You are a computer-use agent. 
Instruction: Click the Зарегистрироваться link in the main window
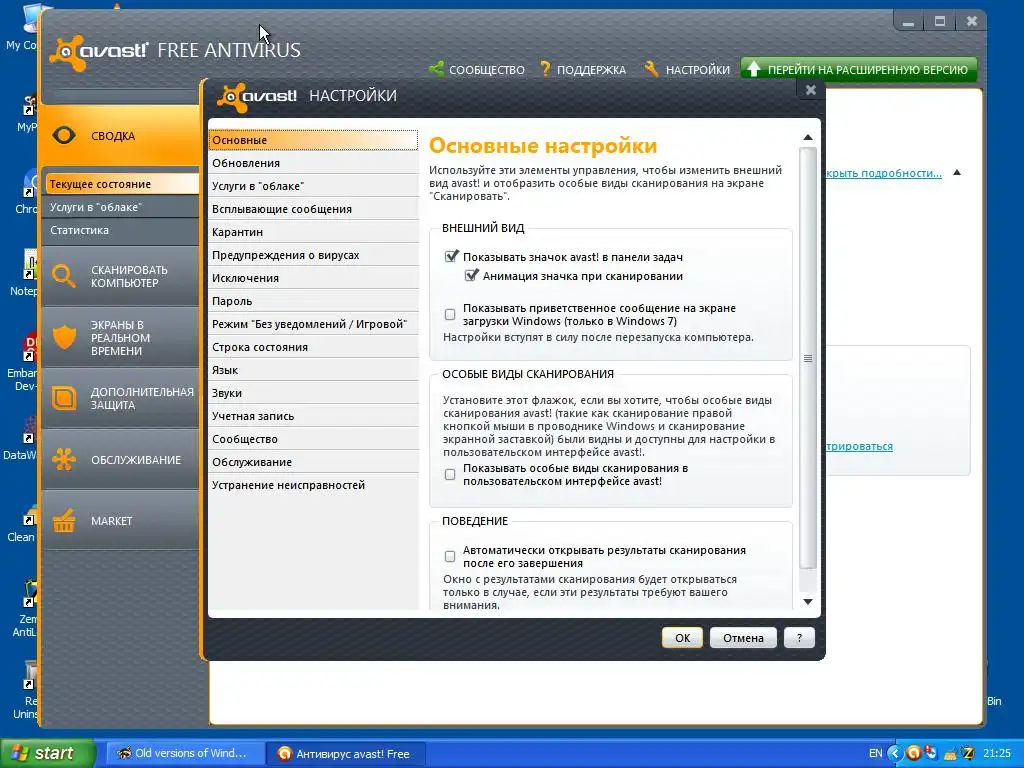pos(859,446)
